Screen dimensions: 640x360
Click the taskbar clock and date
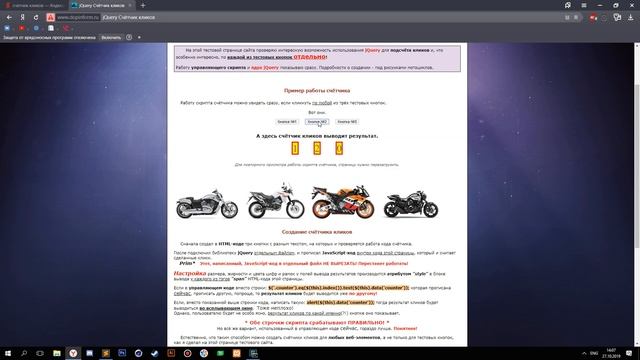pos(611,353)
